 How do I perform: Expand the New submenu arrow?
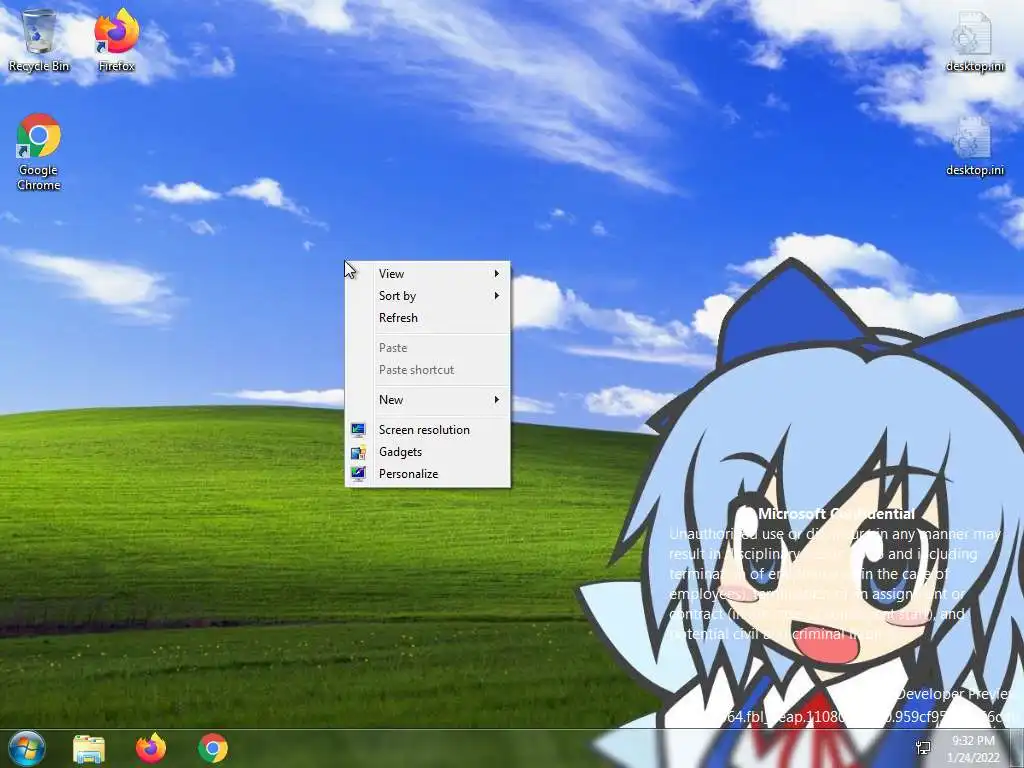coord(497,400)
